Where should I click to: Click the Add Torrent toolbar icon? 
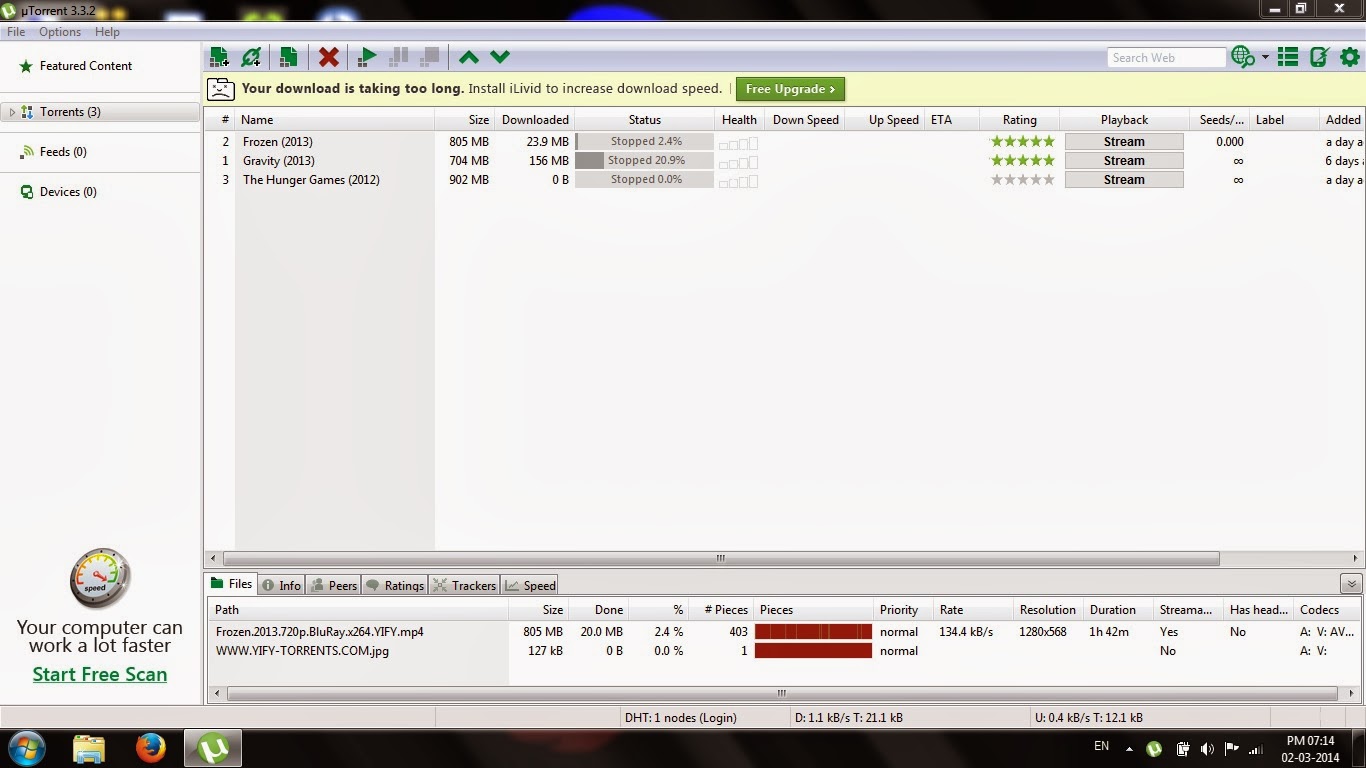[x=219, y=57]
